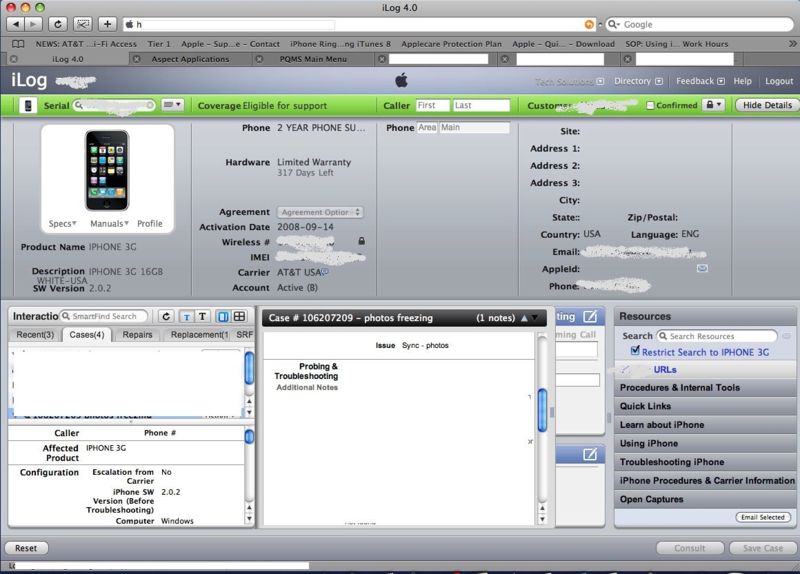Click the SmartFind Search field
The height and width of the screenshot is (574, 800).
[104, 316]
